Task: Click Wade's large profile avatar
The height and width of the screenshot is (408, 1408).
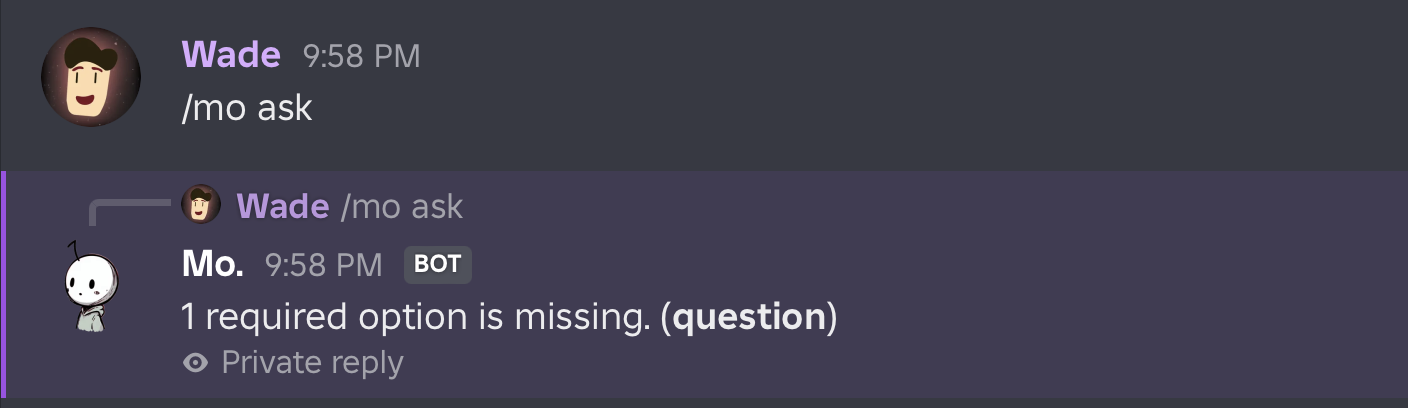Action: [x=90, y=77]
